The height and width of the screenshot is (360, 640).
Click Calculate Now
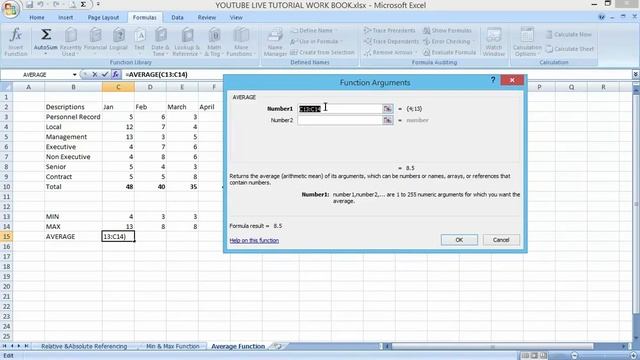pyautogui.click(x=569, y=35)
